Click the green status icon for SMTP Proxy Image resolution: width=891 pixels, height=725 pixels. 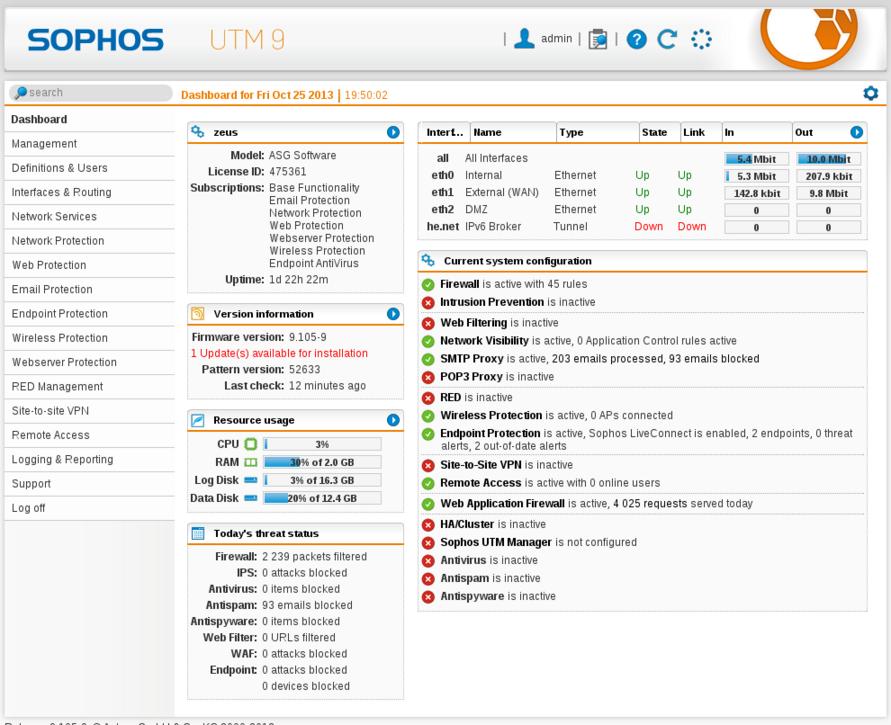428,360
